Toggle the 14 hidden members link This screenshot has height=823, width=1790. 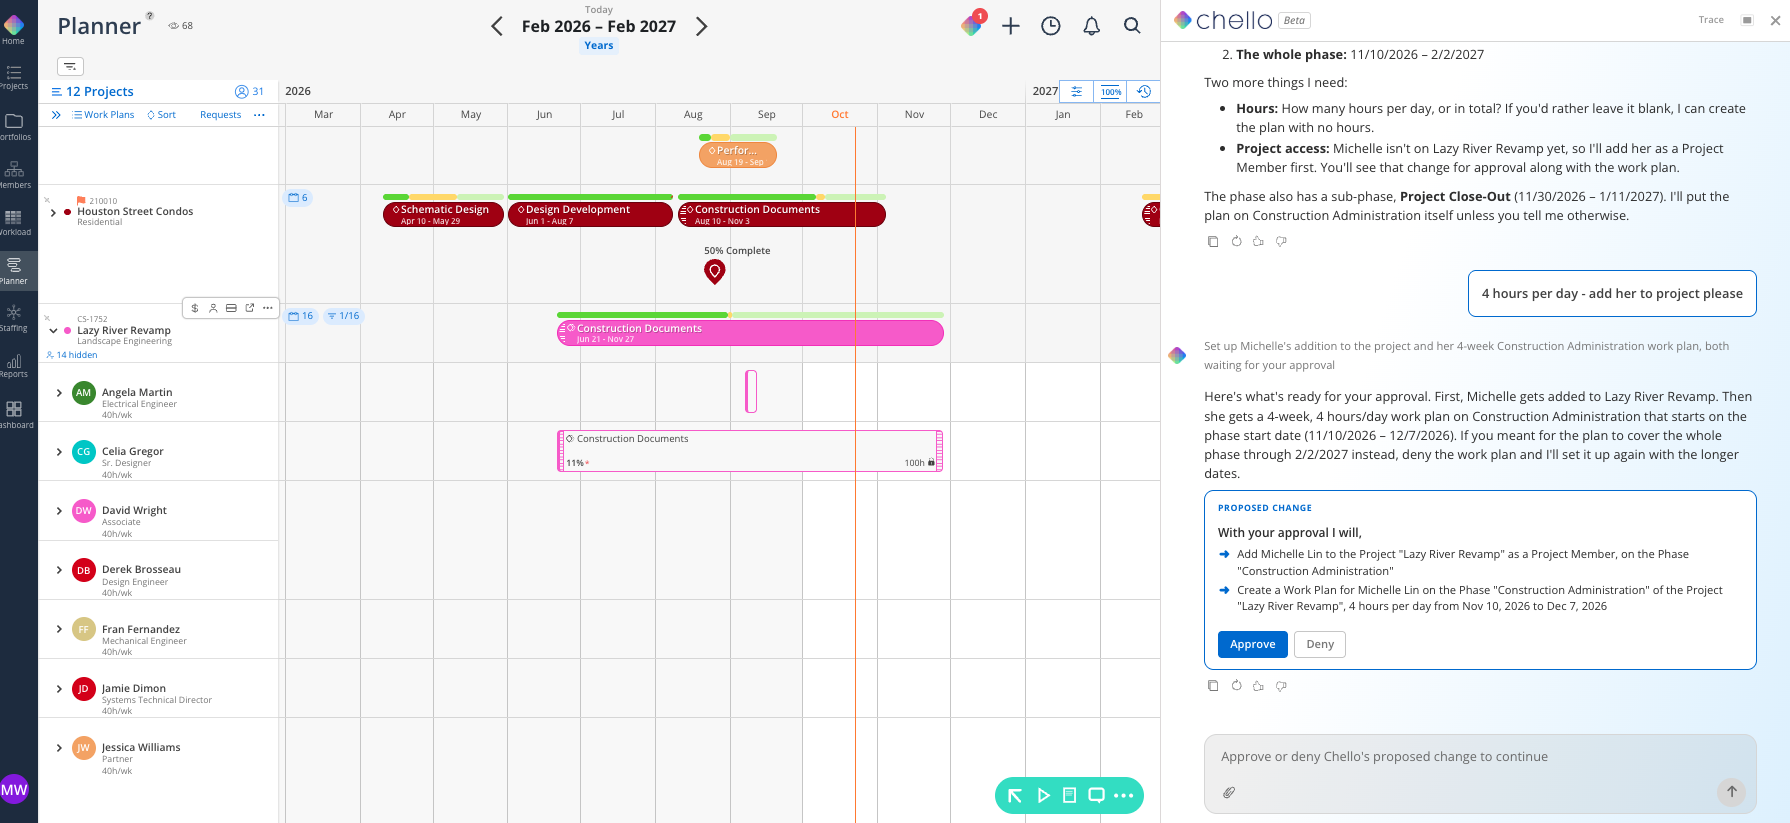coord(72,355)
